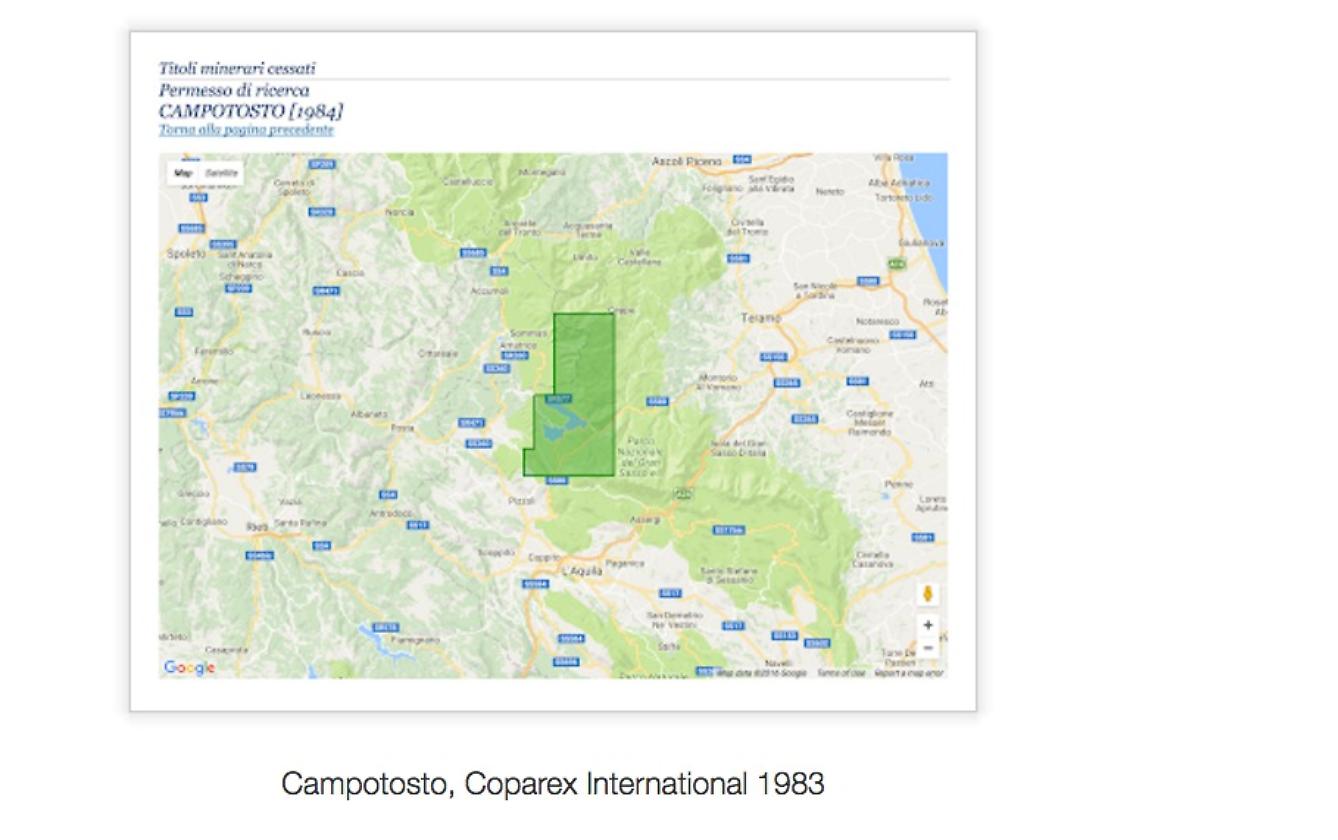Click the Cascia town label
Screen dimensions: 1338x840
[x=351, y=272]
